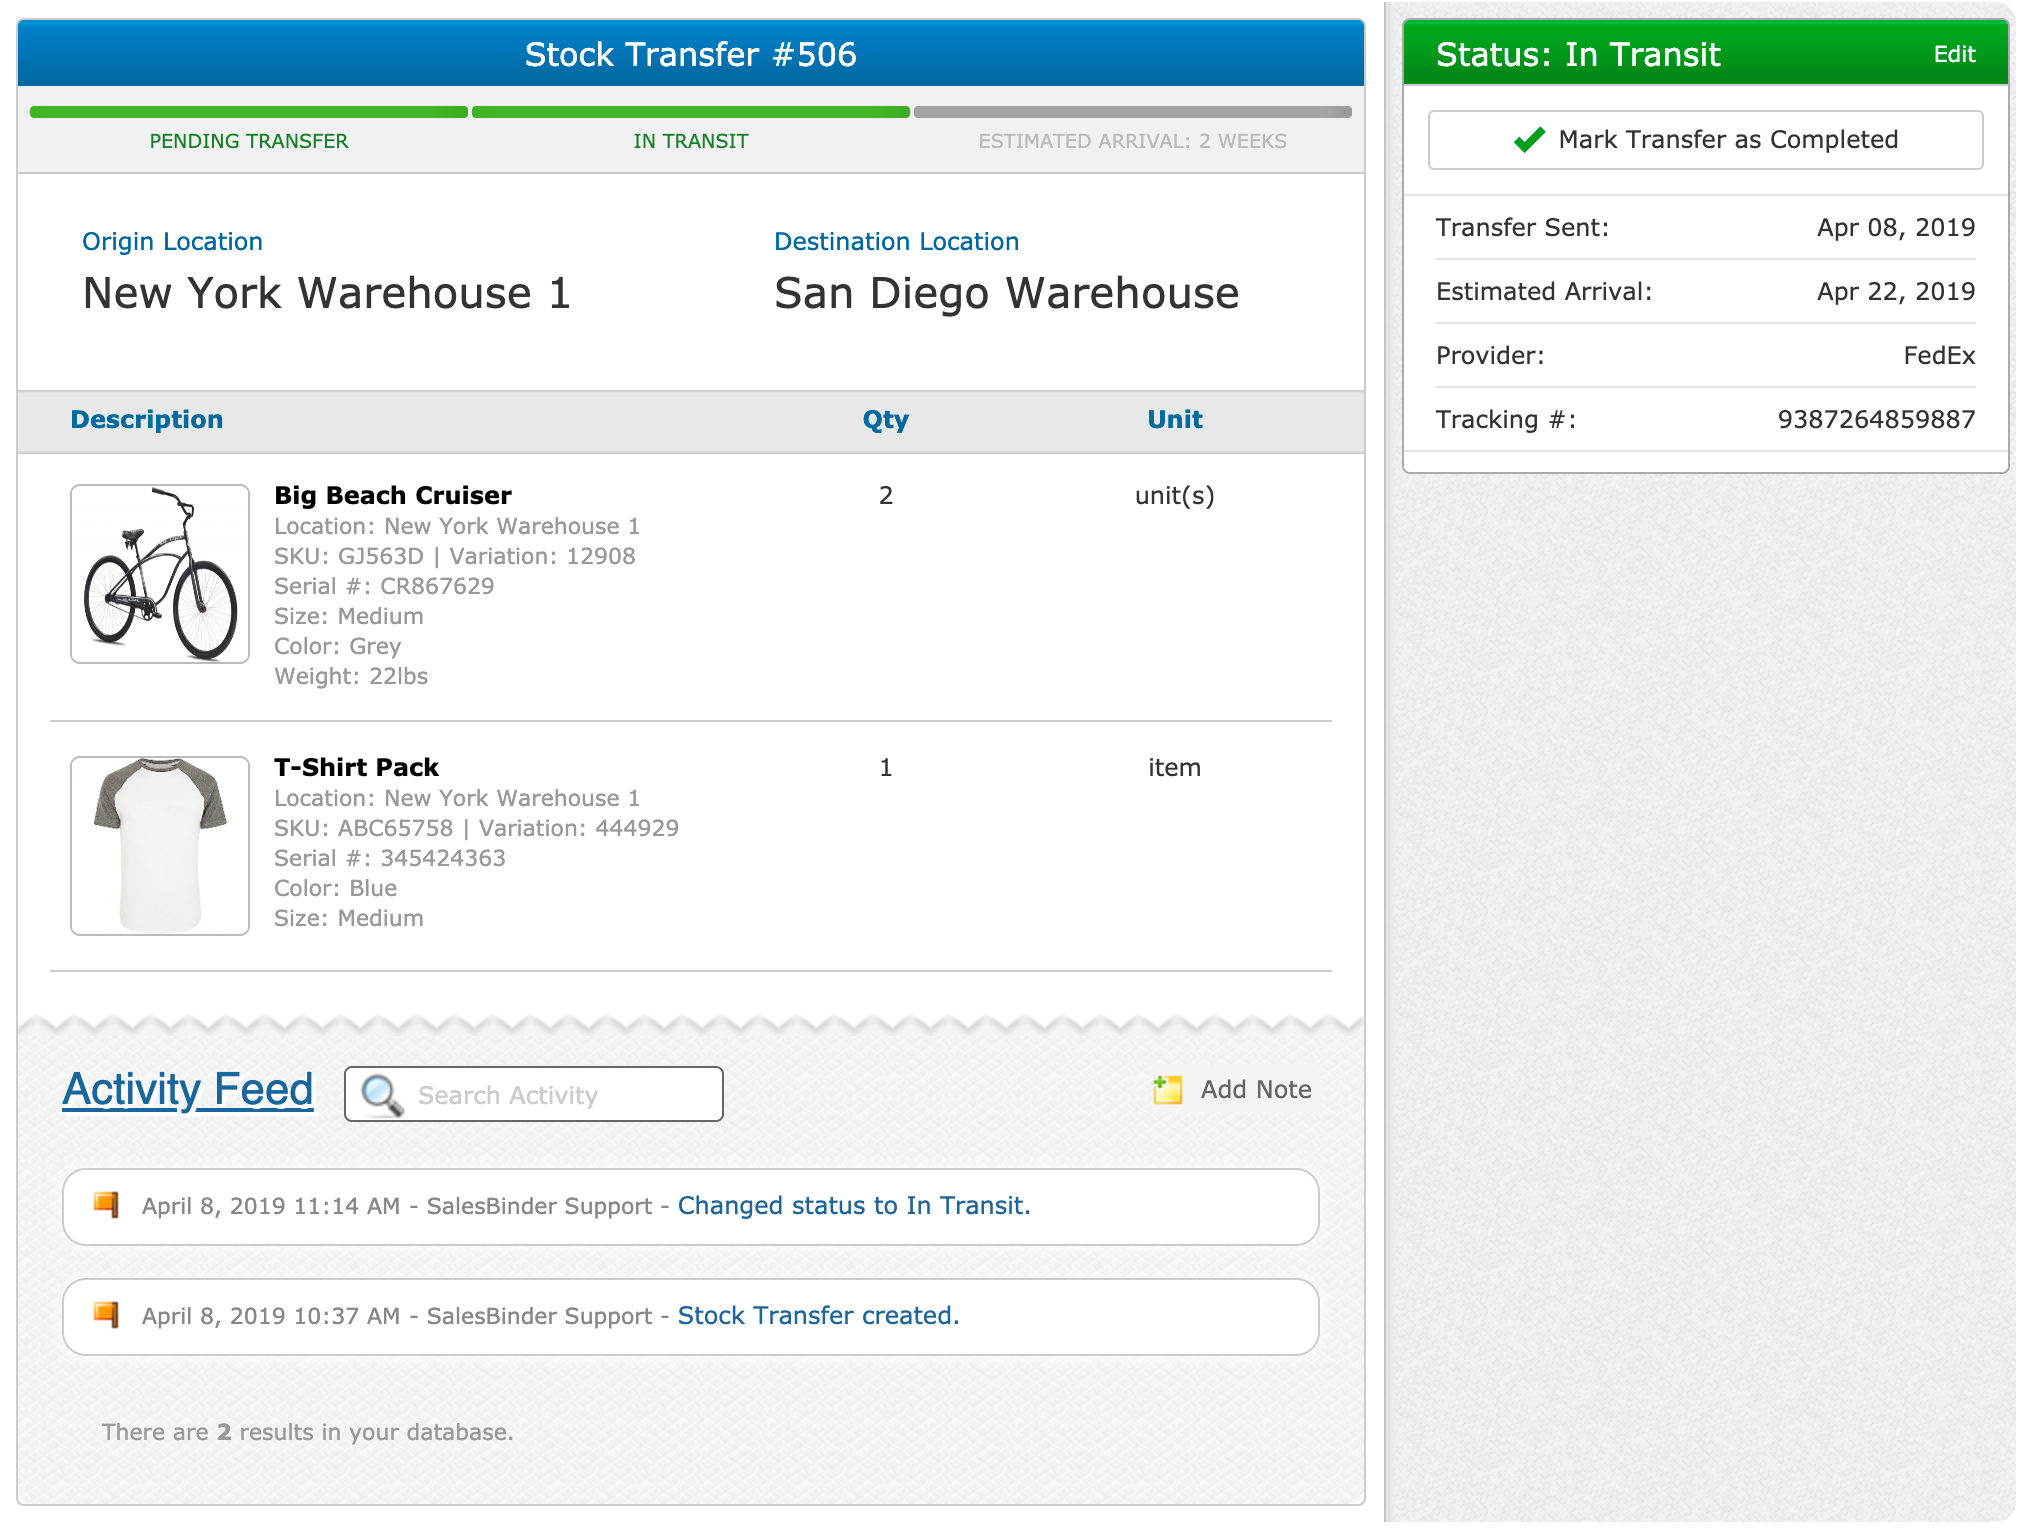Open Big Beach Cruiser item title
The height and width of the screenshot is (1530, 2022).
click(x=393, y=495)
